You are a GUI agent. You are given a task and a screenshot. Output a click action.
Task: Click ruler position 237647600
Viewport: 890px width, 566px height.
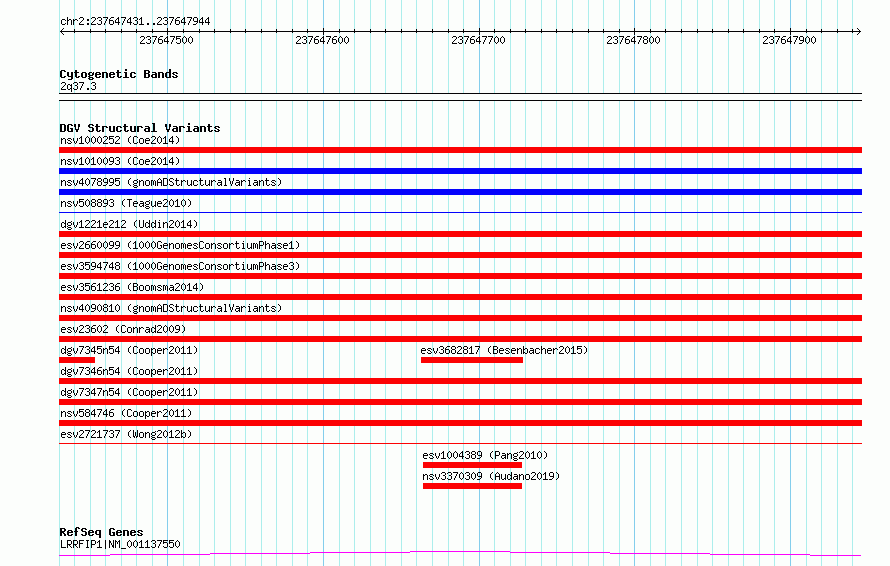click(x=322, y=40)
